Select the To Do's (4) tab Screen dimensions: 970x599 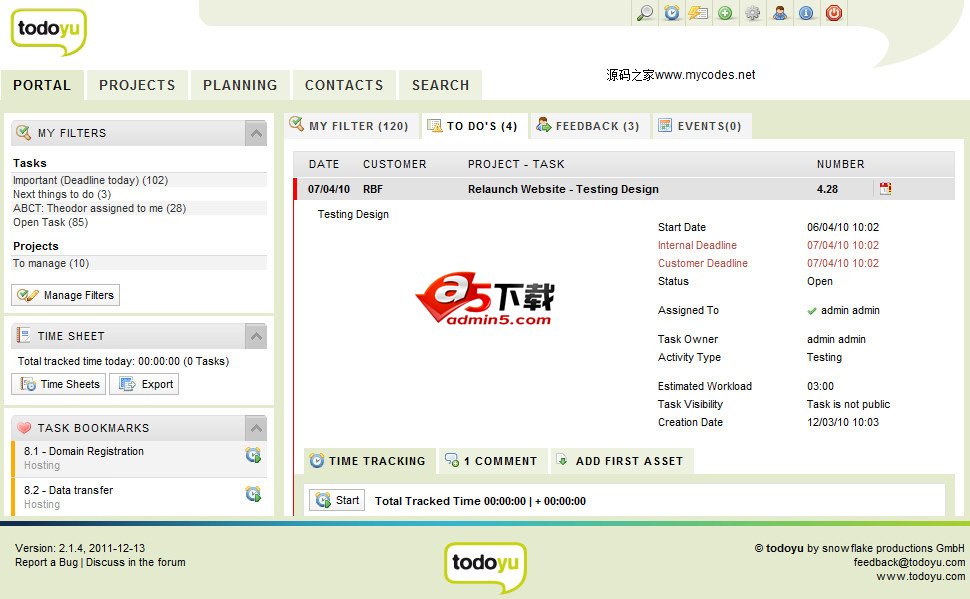pos(474,126)
